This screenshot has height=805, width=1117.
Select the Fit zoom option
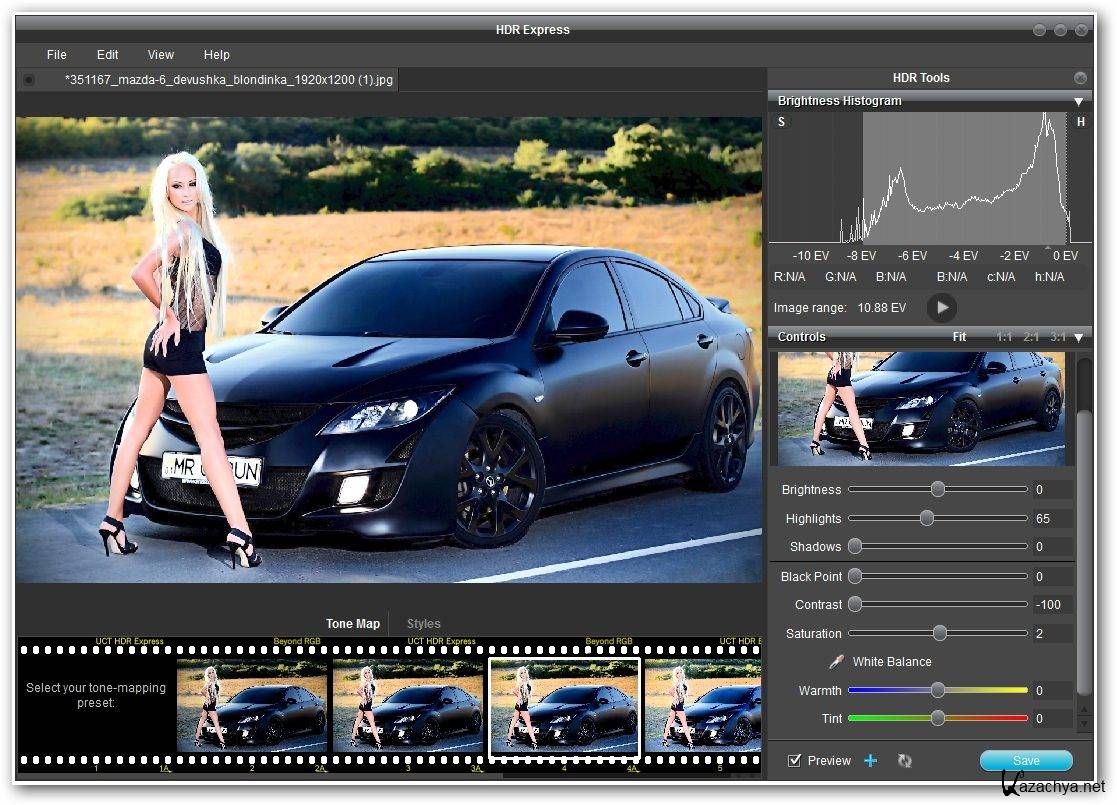click(959, 337)
